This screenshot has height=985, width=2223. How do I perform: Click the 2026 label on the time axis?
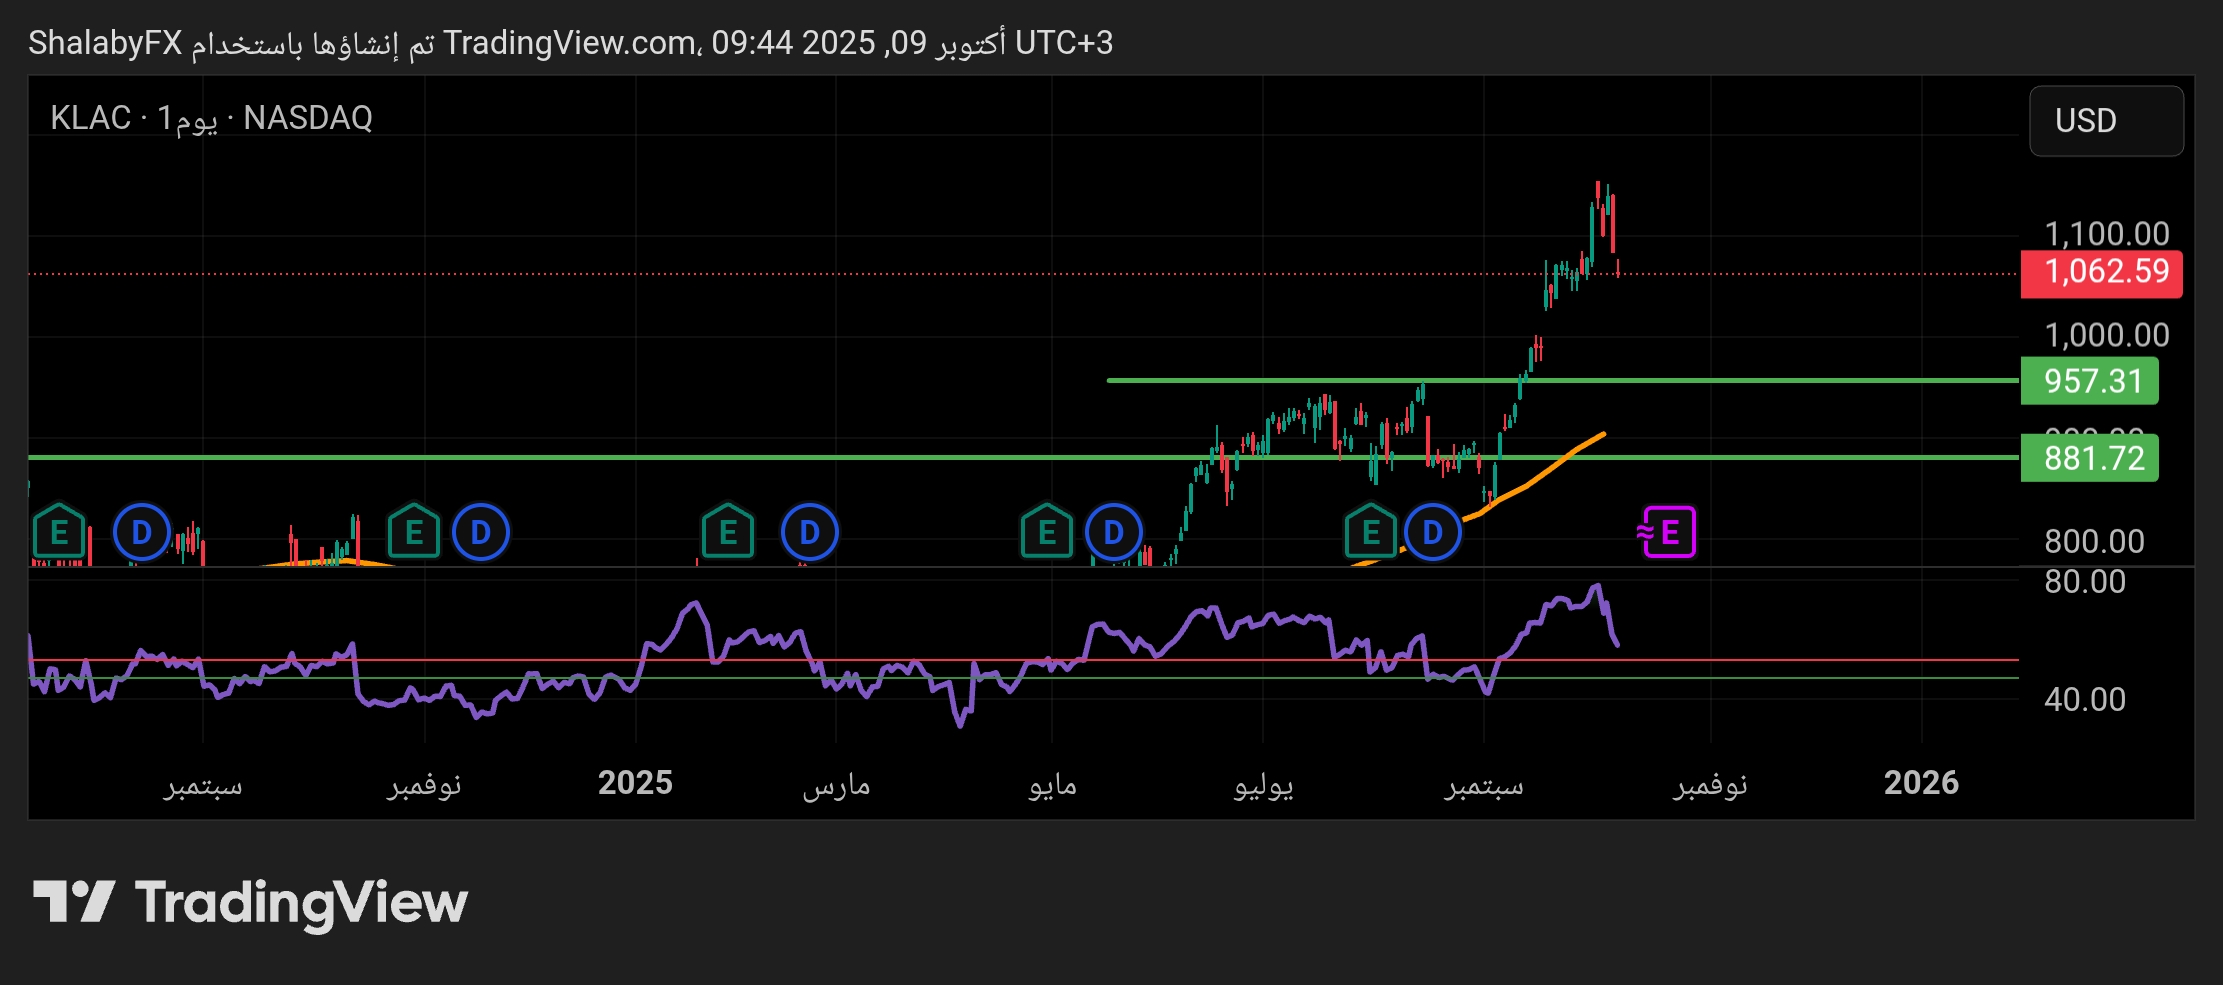click(x=1920, y=783)
